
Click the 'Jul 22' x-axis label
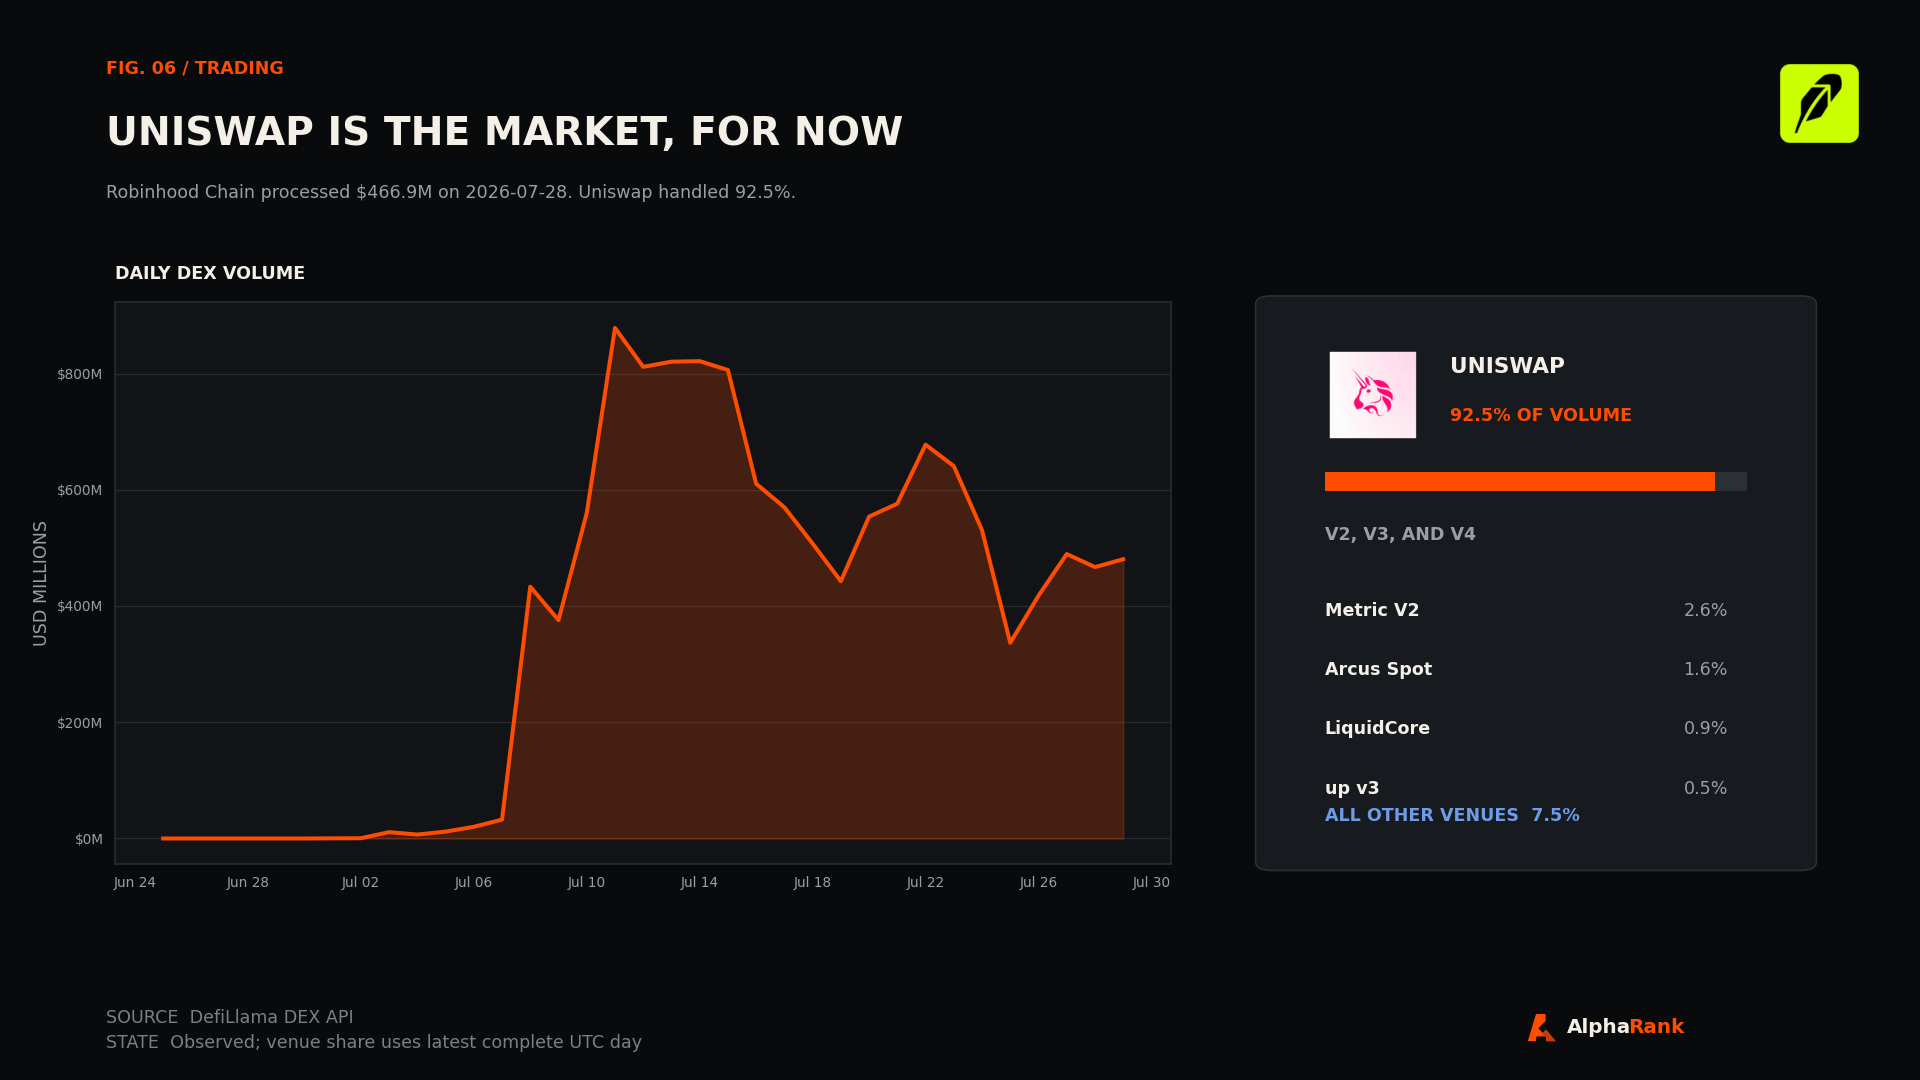tap(926, 883)
